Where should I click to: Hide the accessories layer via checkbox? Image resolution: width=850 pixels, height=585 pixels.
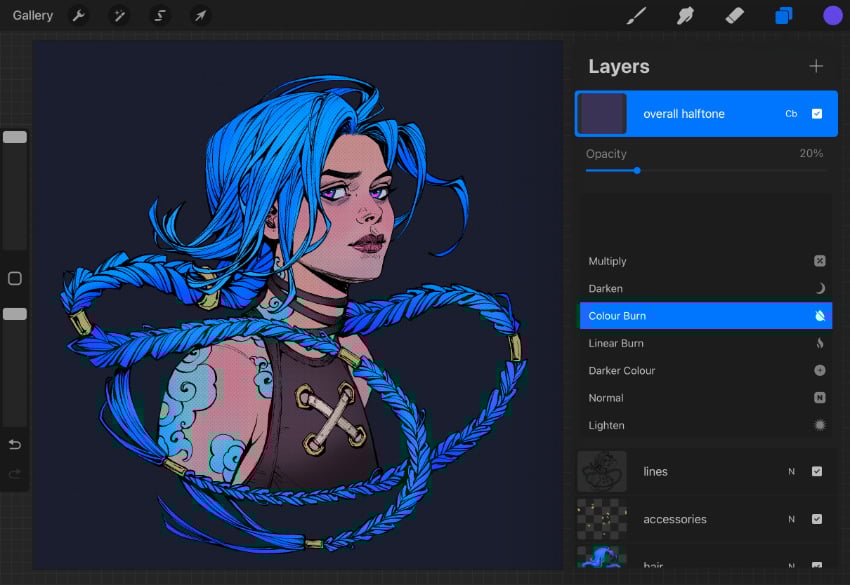817,519
